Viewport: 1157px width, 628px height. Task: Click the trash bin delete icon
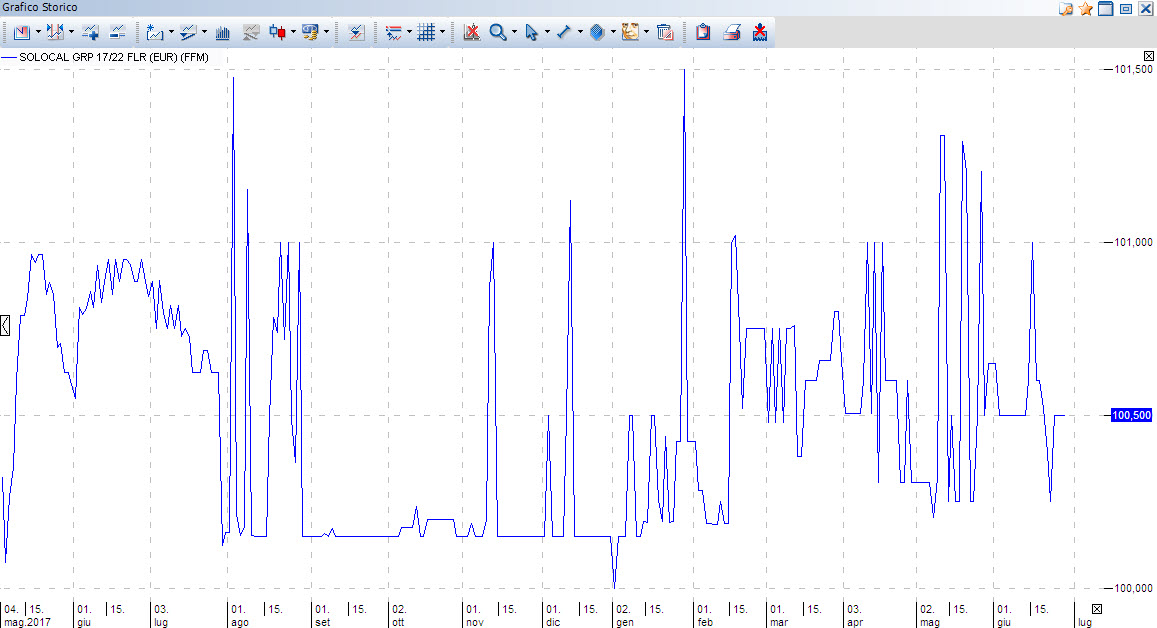(665, 32)
